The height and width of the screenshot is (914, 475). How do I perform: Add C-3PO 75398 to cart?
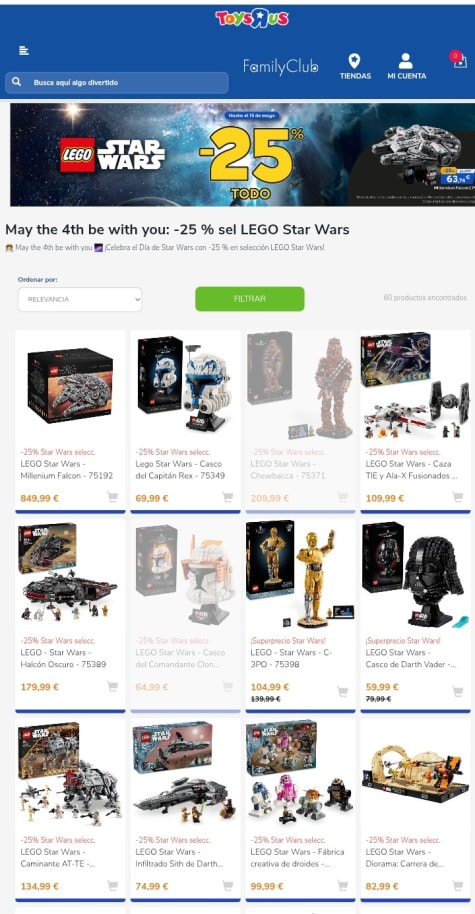[343, 691]
